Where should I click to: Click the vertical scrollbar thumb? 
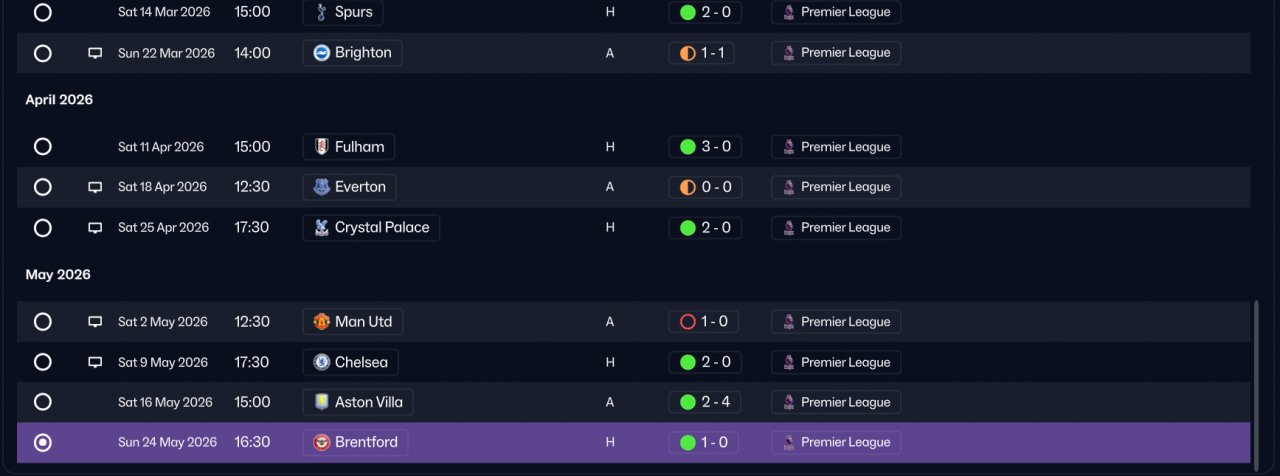pyautogui.click(x=1256, y=379)
